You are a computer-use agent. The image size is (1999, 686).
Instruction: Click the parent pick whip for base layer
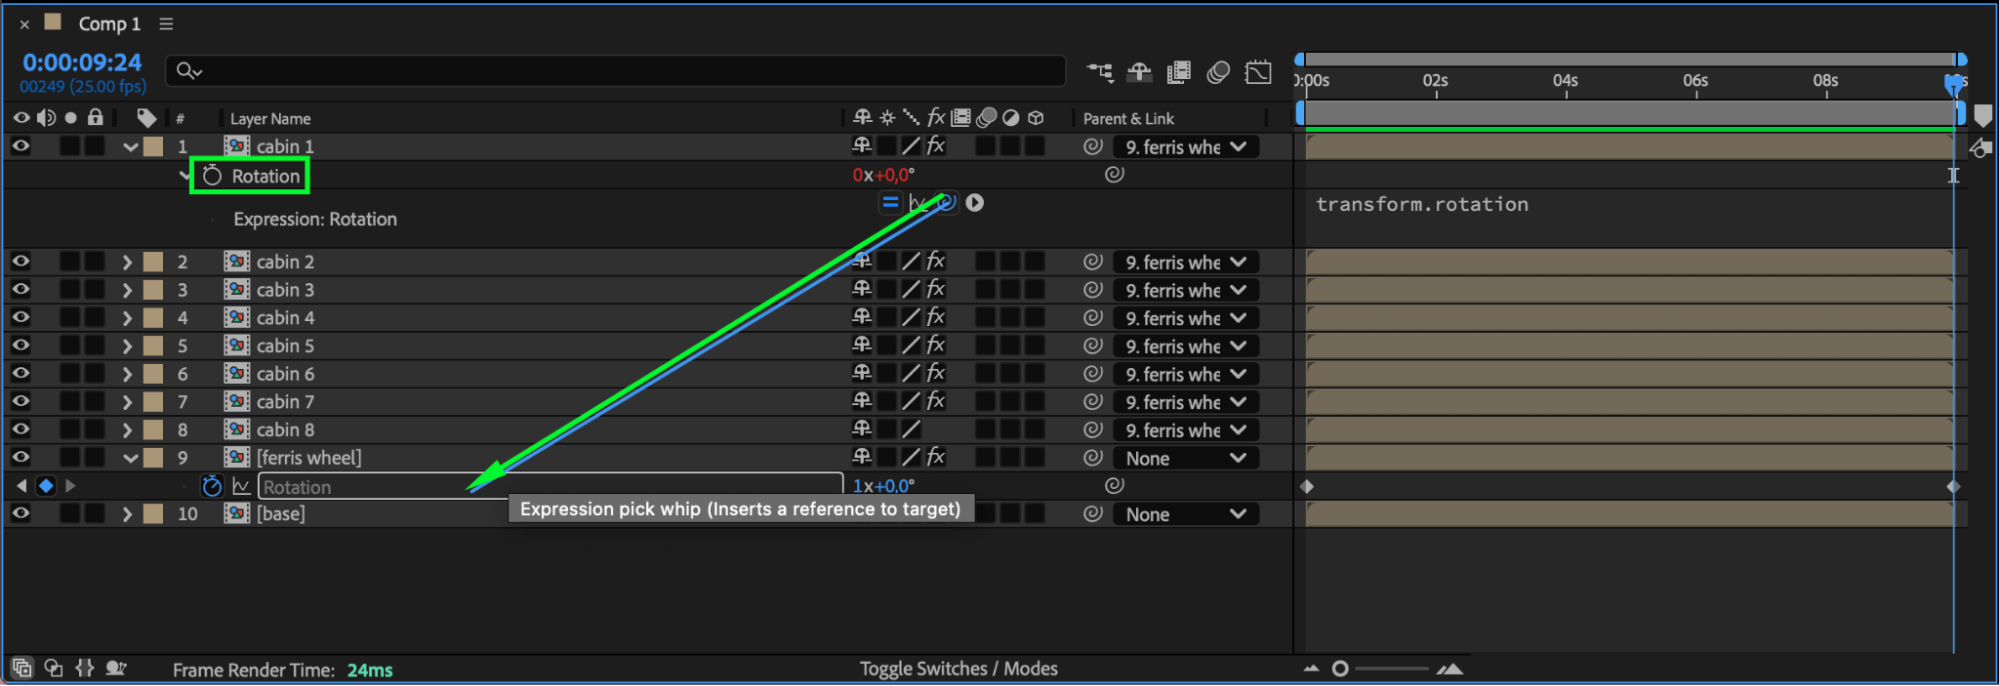click(x=1092, y=514)
